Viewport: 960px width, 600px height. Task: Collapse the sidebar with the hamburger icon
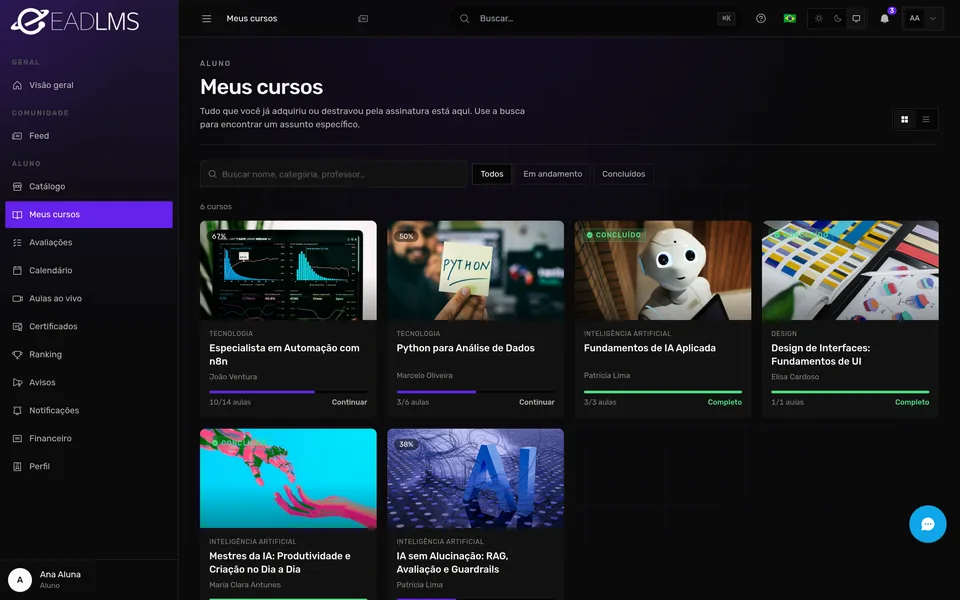pyautogui.click(x=206, y=18)
